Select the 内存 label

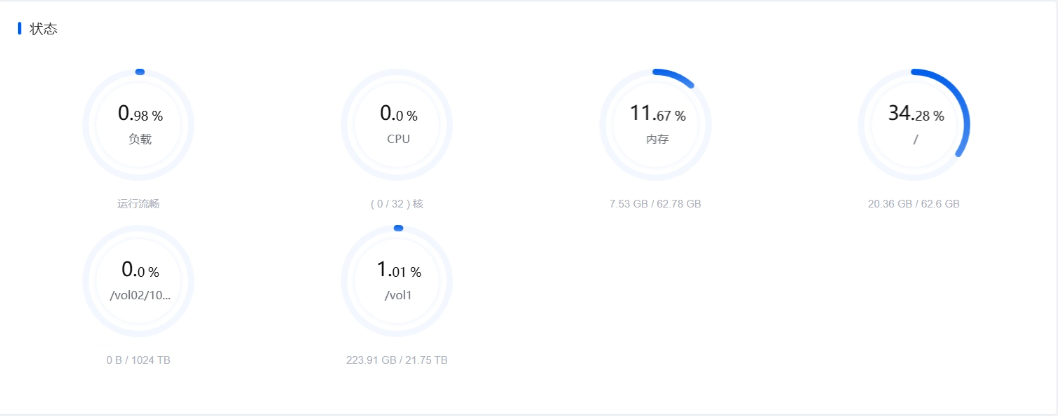click(x=657, y=139)
